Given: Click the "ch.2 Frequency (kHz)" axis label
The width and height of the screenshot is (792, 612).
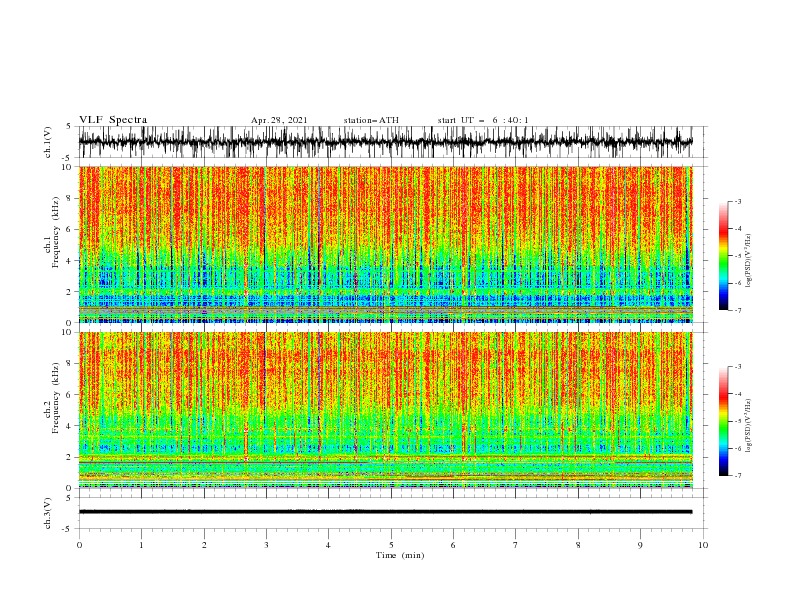Looking at the screenshot, I should tap(52, 398).
